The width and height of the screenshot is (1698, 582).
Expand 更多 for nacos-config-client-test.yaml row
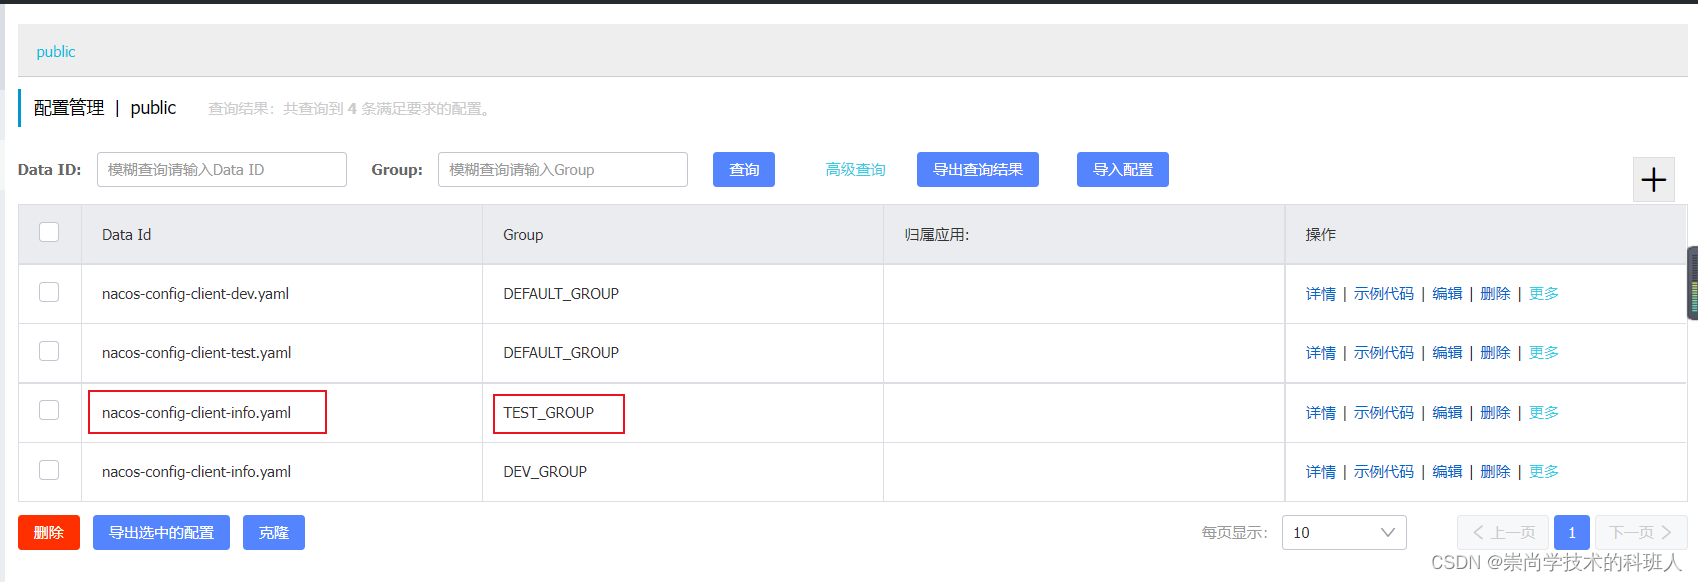(x=1544, y=353)
